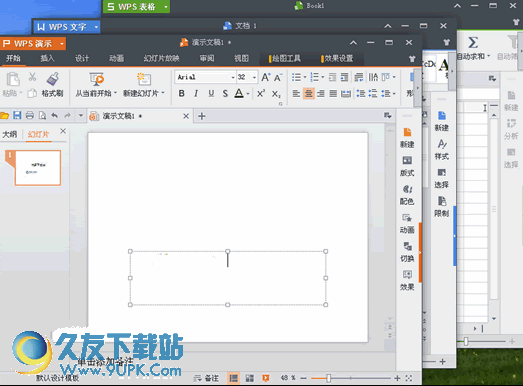Click the zoom out minus button
The height and width of the screenshot is (386, 523).
[303, 378]
